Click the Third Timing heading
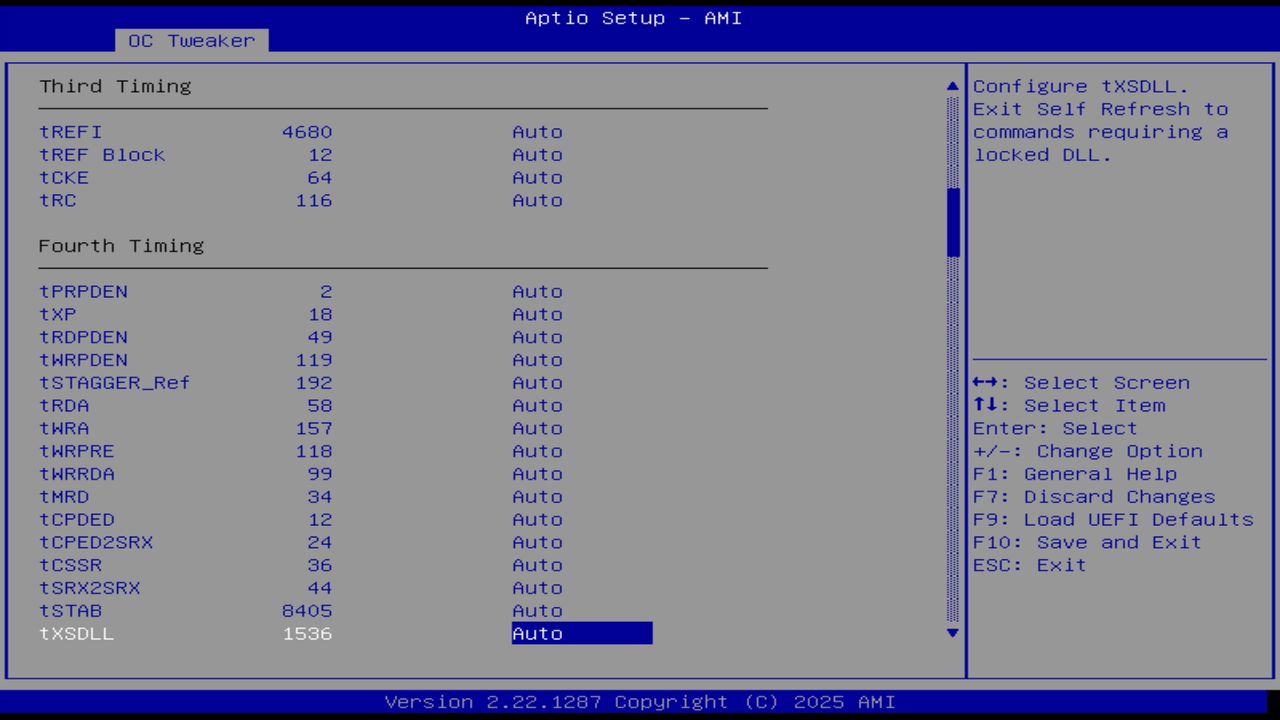1280x720 pixels. click(115, 87)
